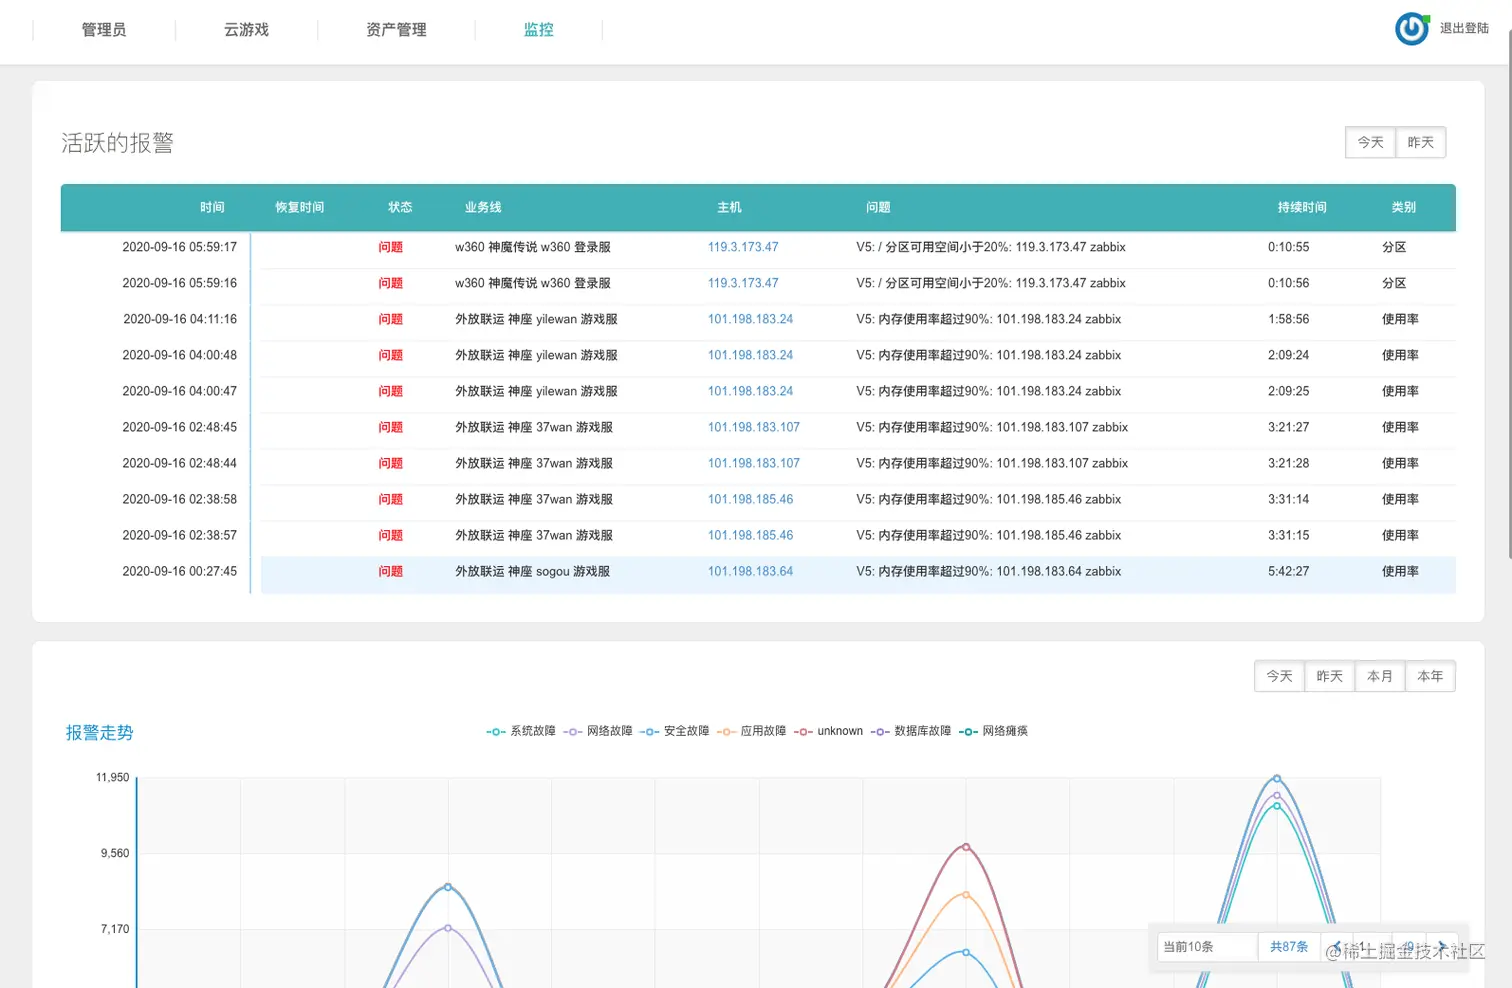1512x988 pixels.
Task: Filter active alarms by 昨天
Action: (1421, 142)
